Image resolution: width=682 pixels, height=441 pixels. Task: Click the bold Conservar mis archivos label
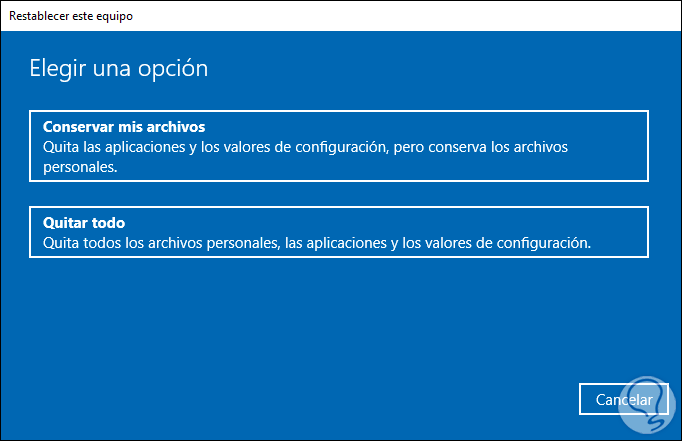(x=123, y=127)
